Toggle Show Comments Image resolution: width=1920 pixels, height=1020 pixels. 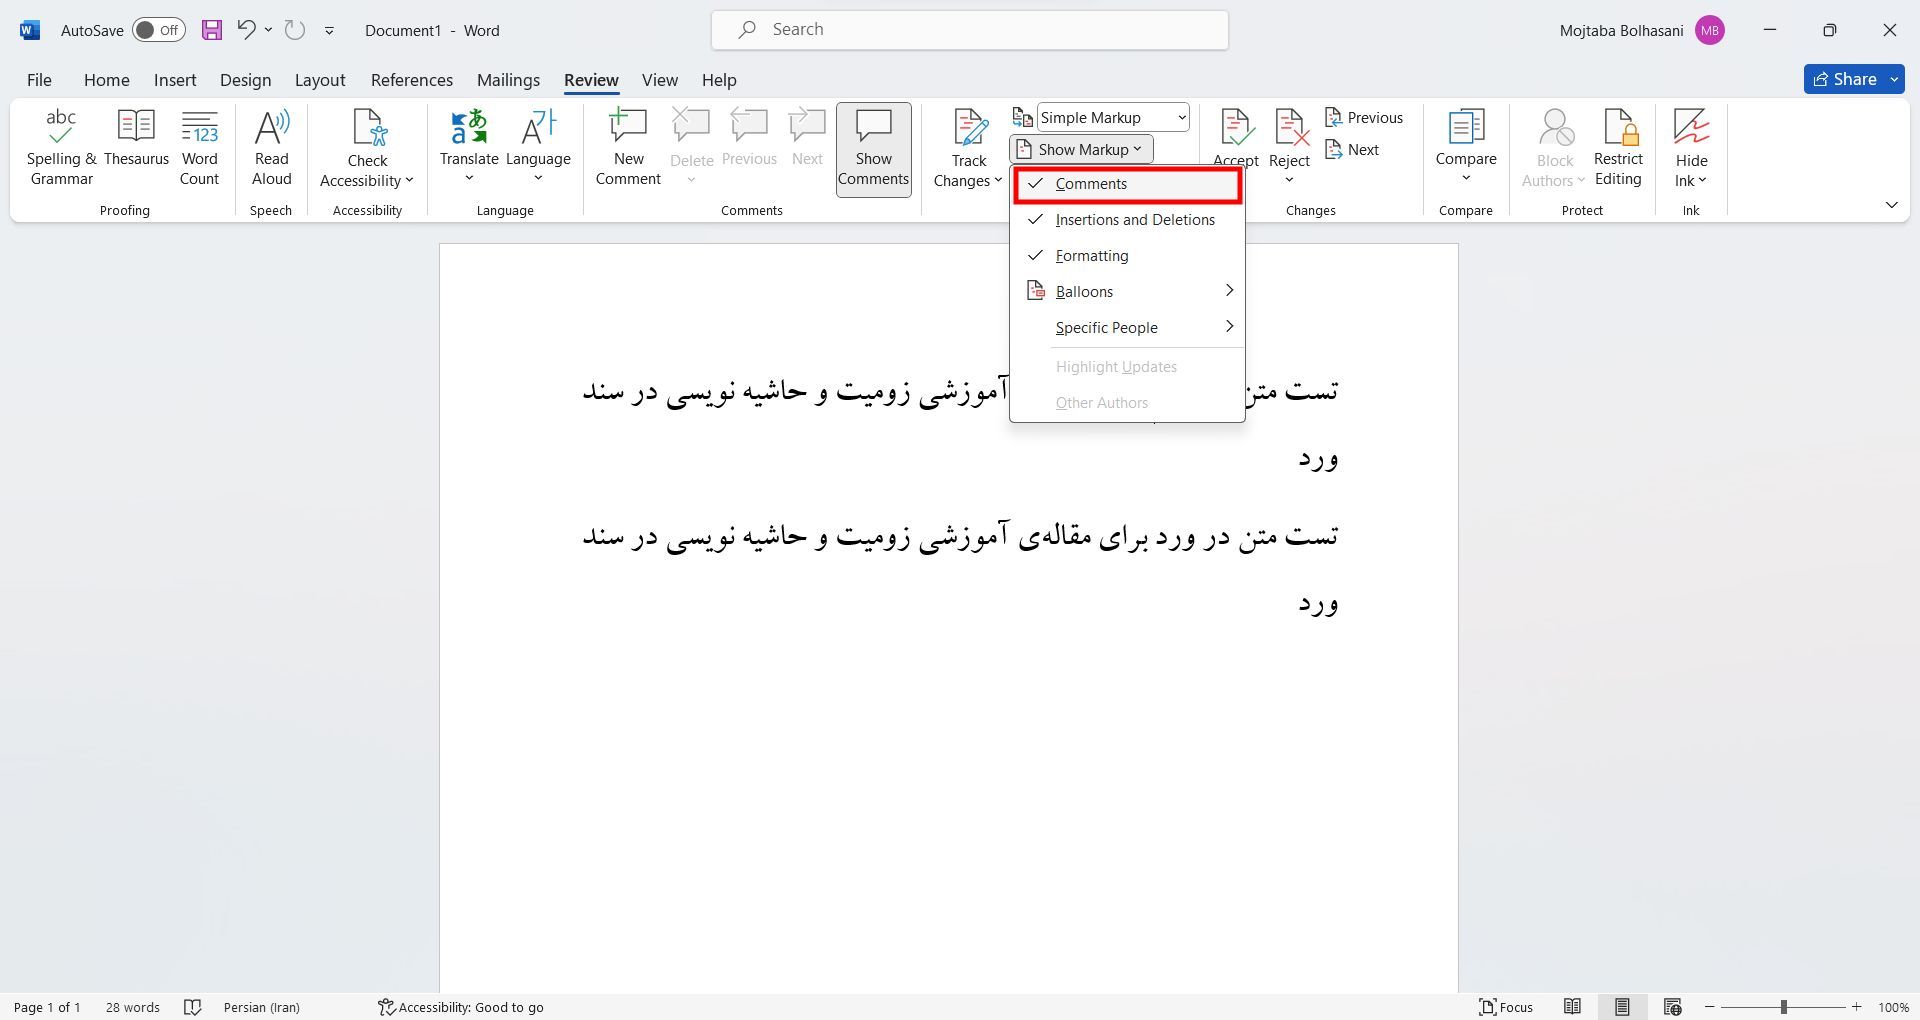pyautogui.click(x=872, y=148)
